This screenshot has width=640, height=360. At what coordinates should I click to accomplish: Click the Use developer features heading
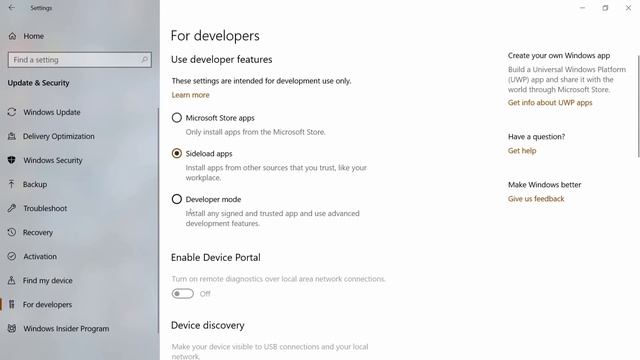click(222, 60)
